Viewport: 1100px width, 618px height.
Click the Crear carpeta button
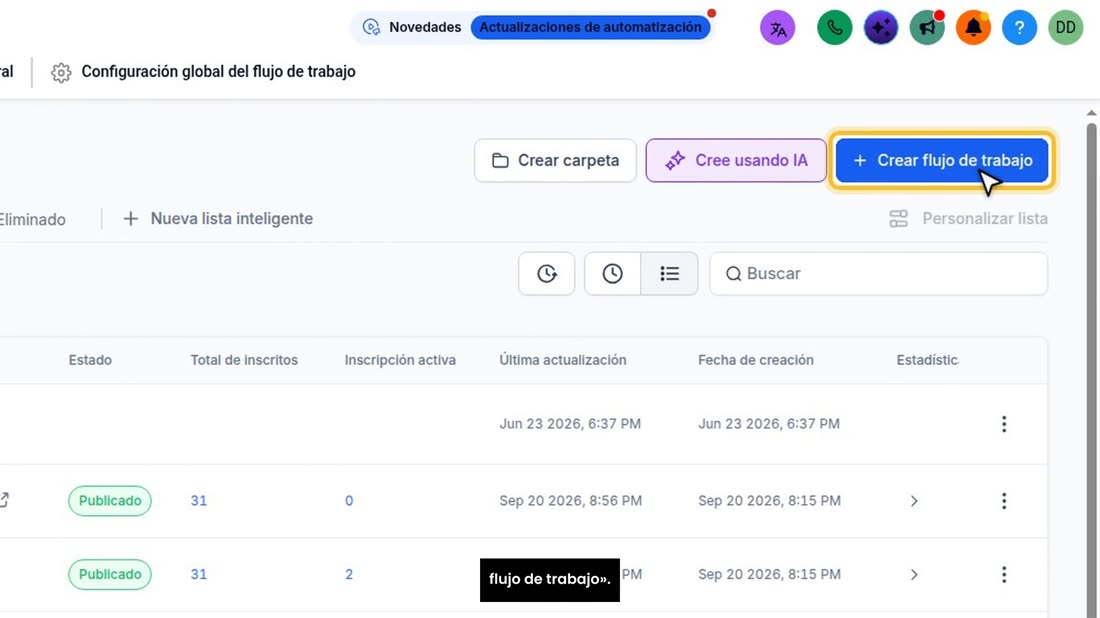555,161
